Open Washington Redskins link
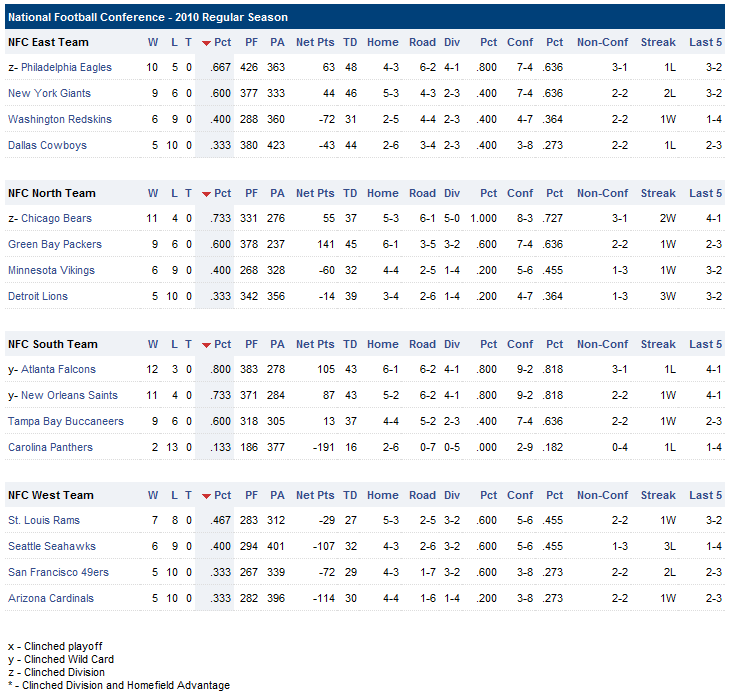730x696 pixels. [60, 119]
